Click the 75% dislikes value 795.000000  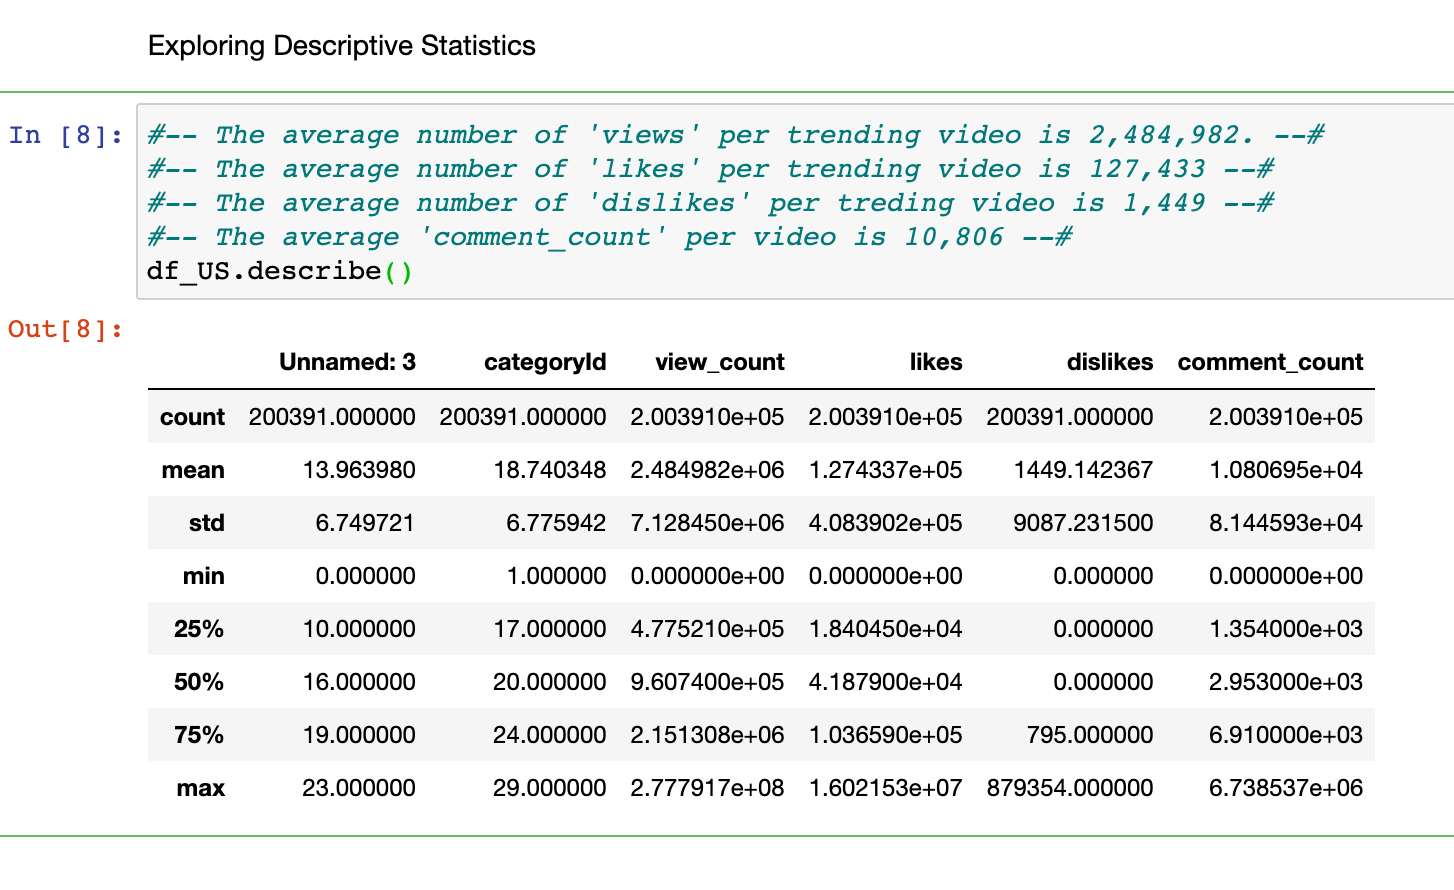point(1089,735)
